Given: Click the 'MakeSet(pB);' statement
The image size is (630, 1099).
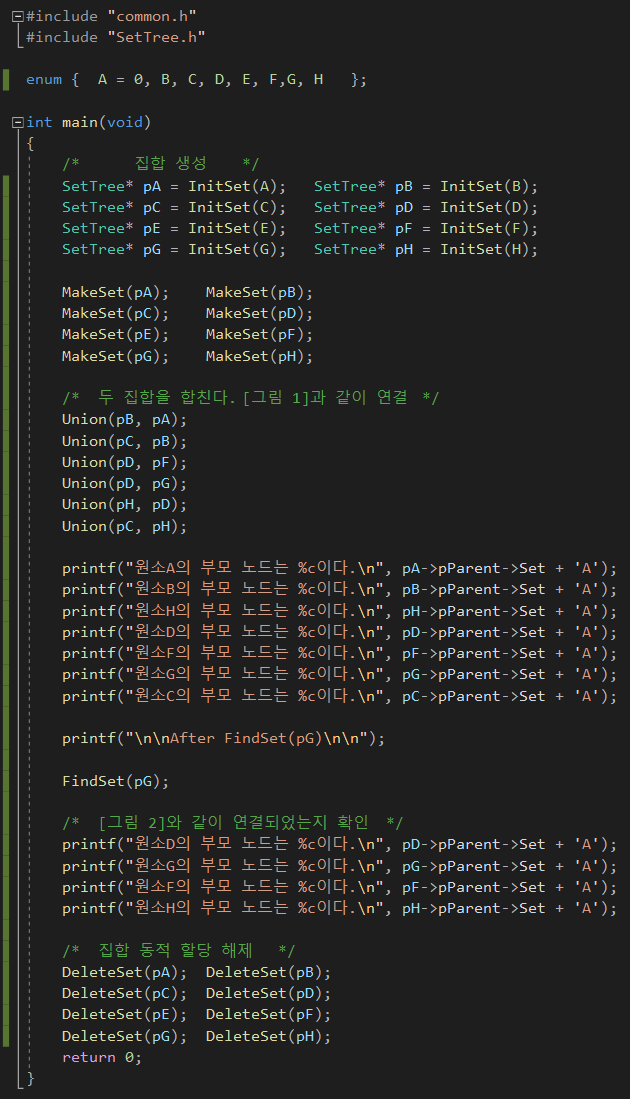Looking at the screenshot, I should tap(259, 292).
